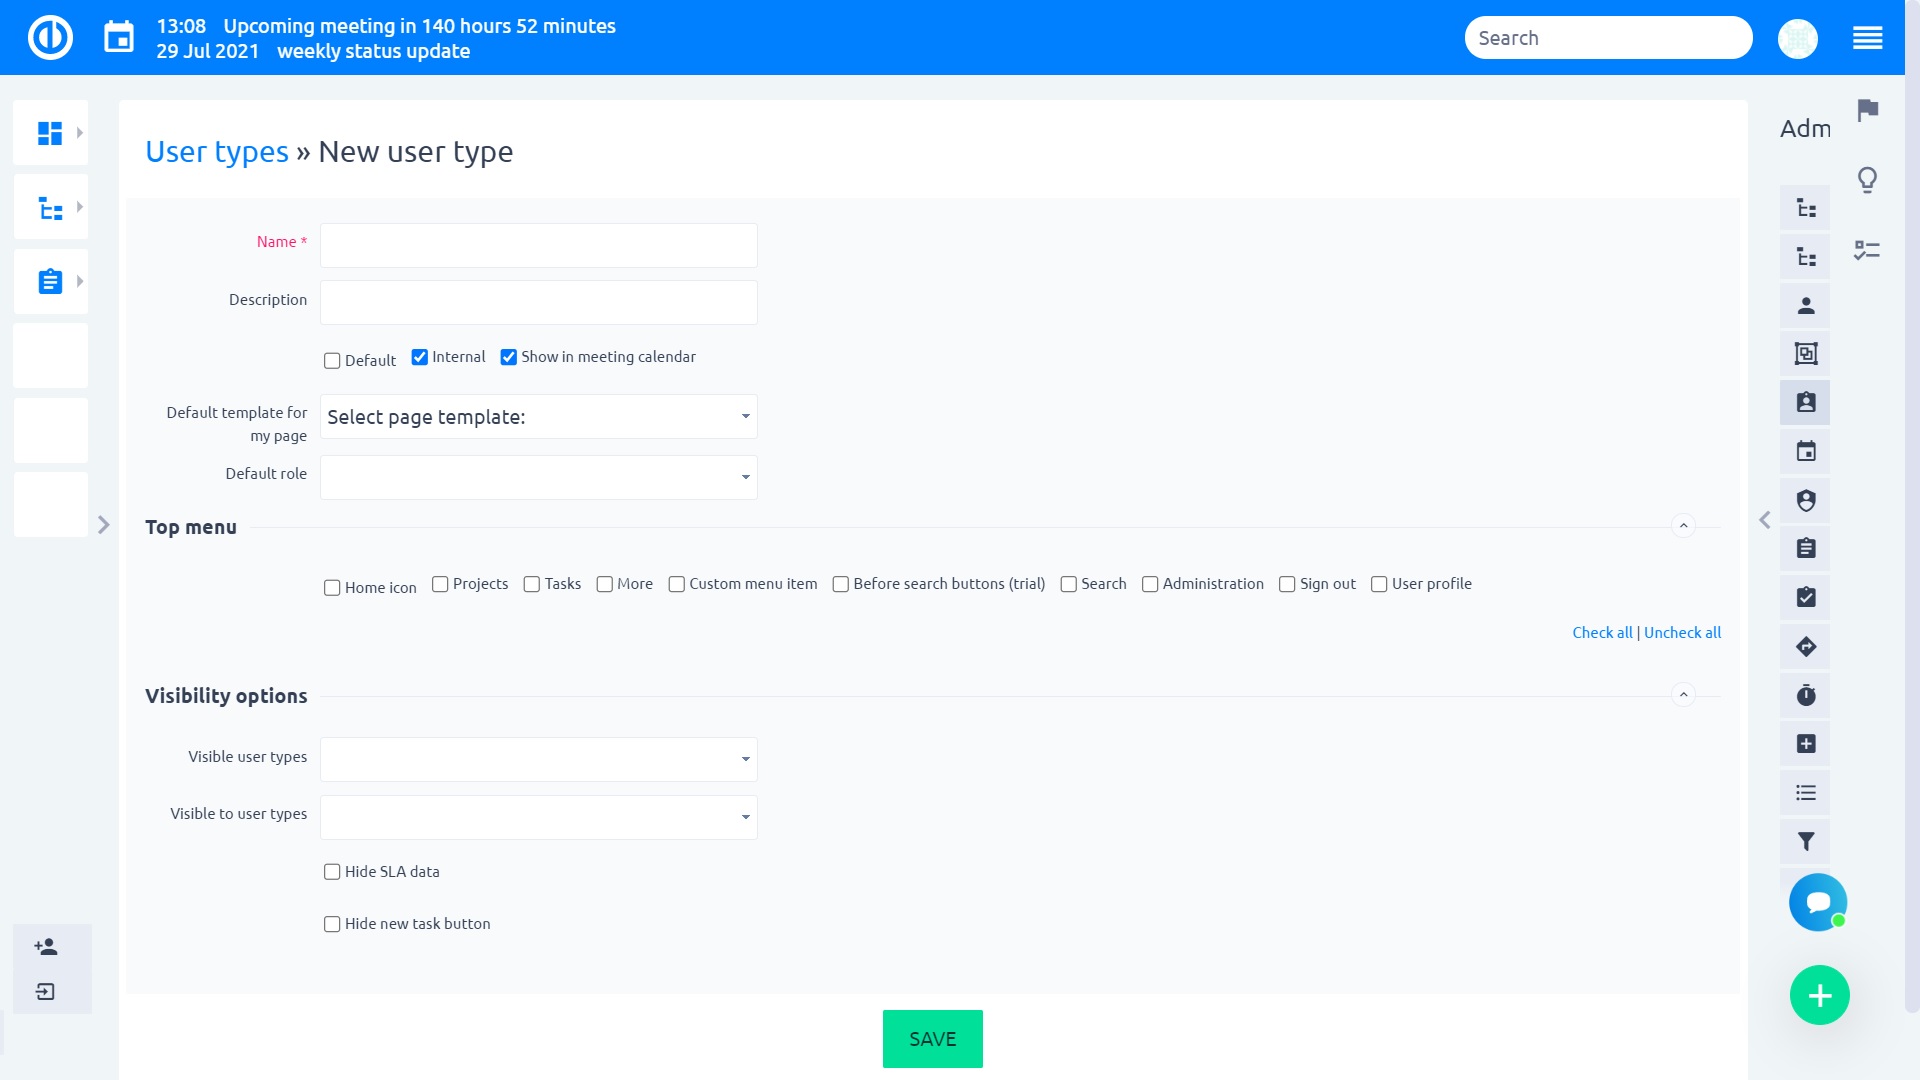Disable the Internal checkbox
Image resolution: width=1920 pixels, height=1080 pixels.
pyautogui.click(x=419, y=357)
